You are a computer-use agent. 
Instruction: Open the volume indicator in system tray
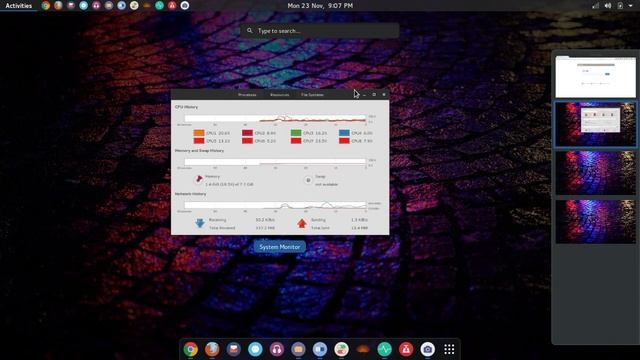click(608, 6)
